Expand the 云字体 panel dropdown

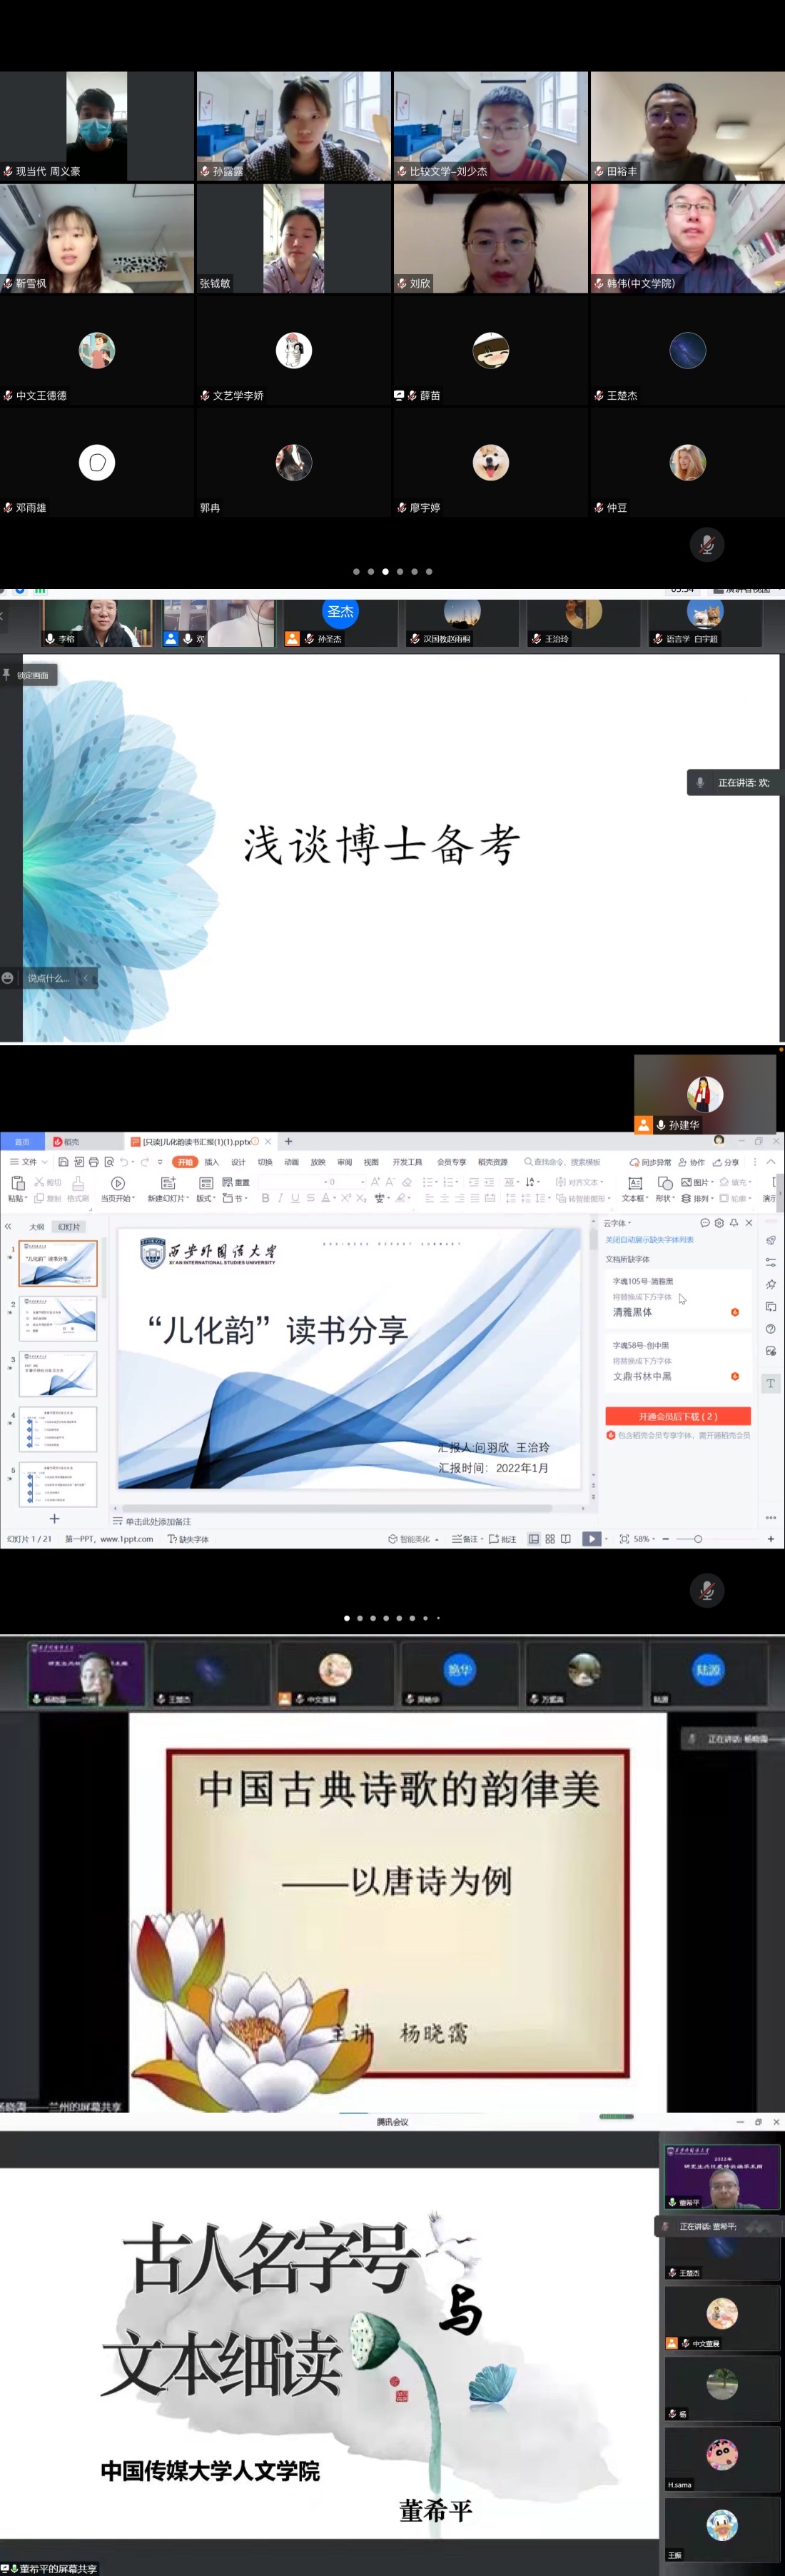617,1223
